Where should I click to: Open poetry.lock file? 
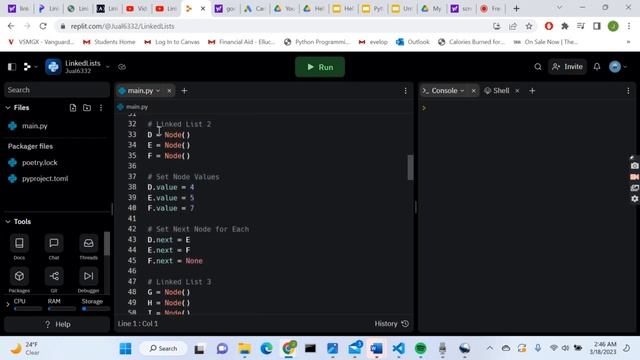coord(39,162)
